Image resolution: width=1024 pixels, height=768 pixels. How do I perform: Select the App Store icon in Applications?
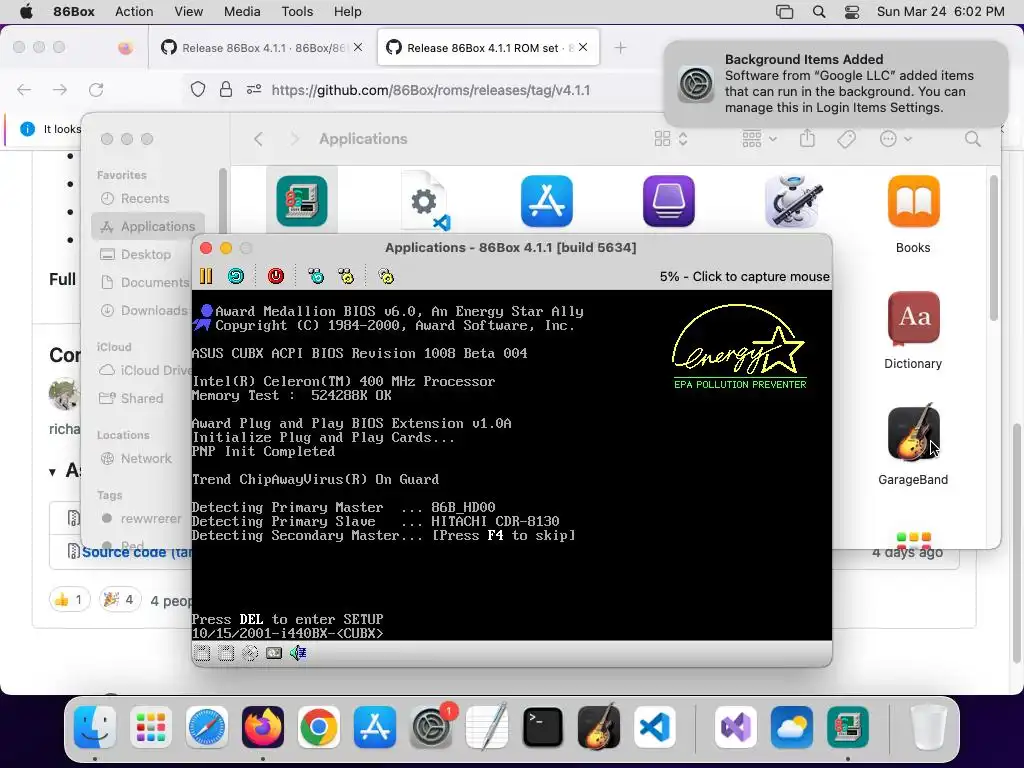pyautogui.click(x=547, y=201)
